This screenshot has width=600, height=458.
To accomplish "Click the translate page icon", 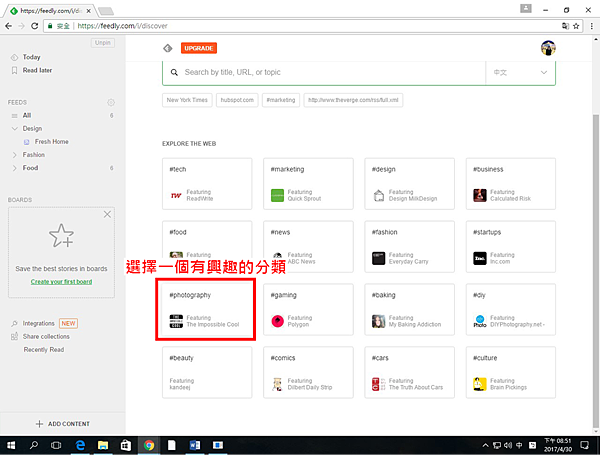I will (565, 26).
